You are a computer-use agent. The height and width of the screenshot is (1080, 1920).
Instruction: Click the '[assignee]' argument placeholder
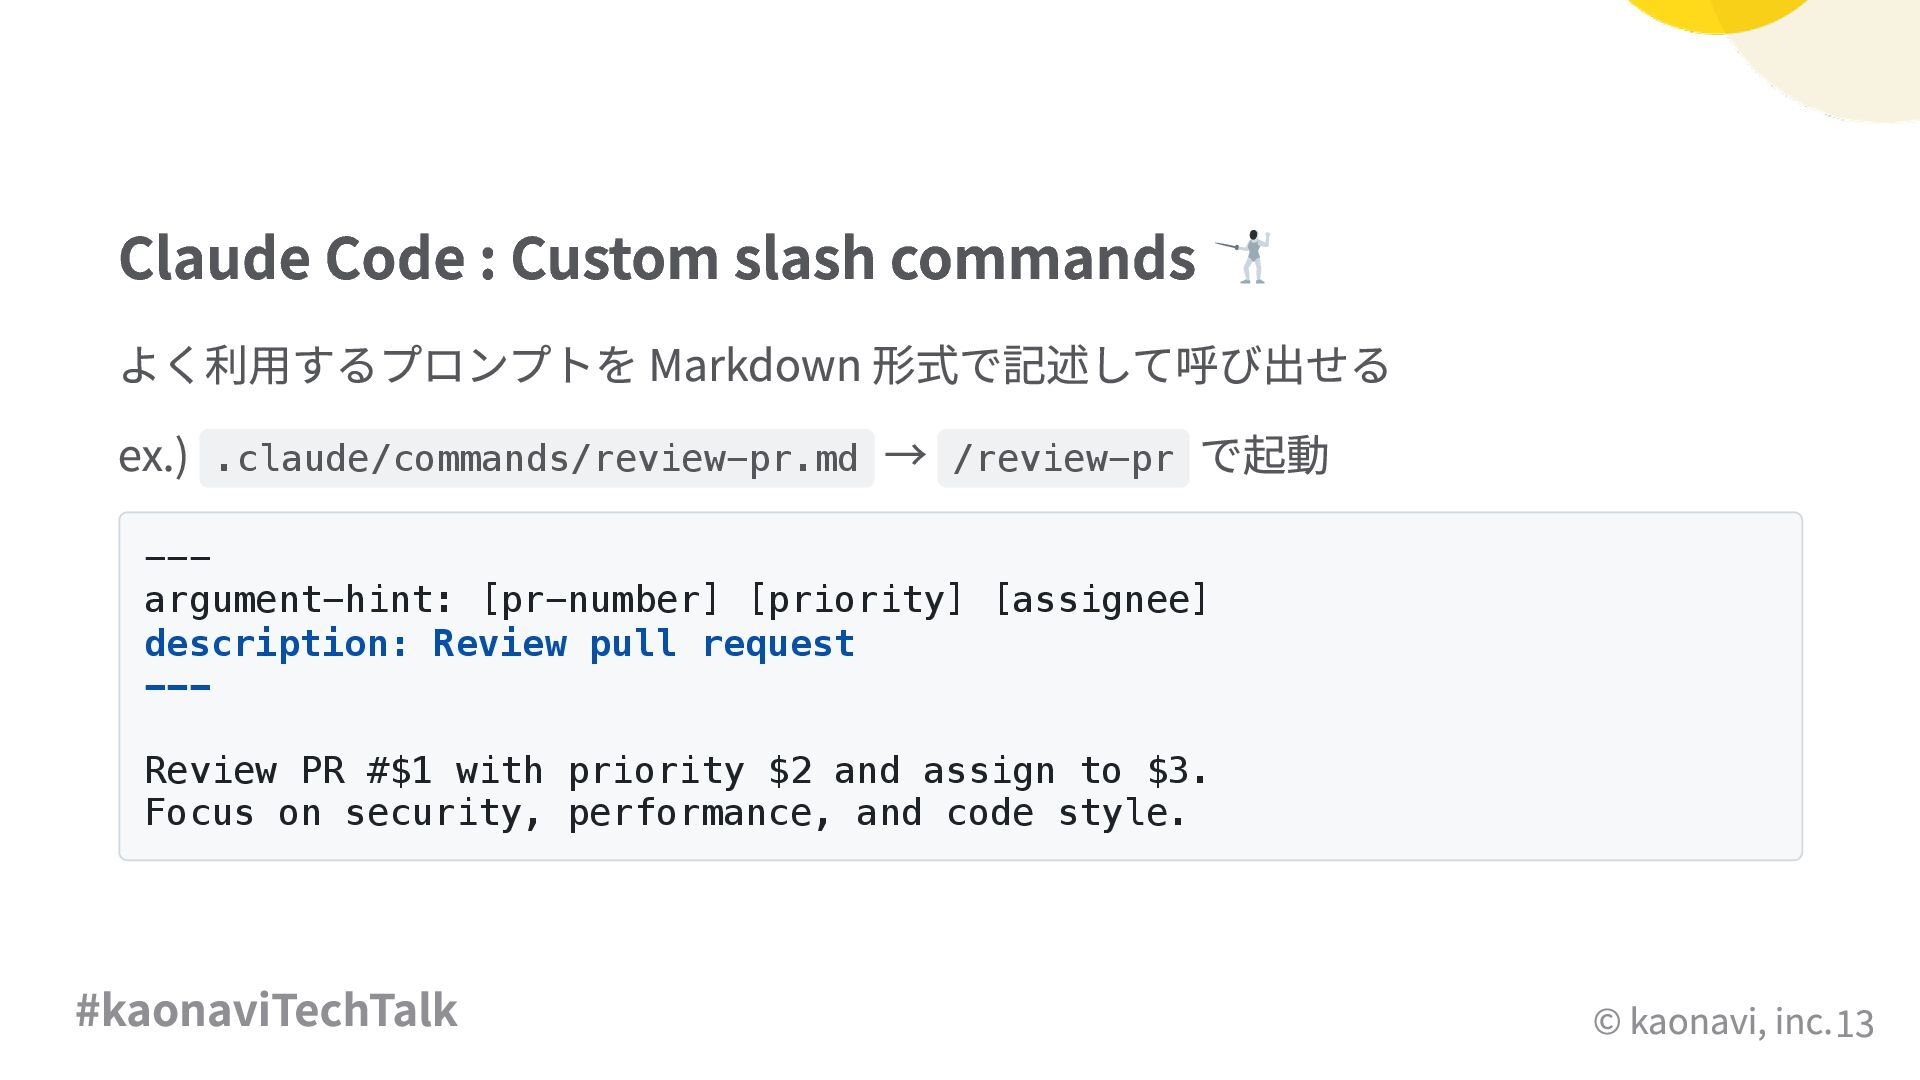(1101, 600)
